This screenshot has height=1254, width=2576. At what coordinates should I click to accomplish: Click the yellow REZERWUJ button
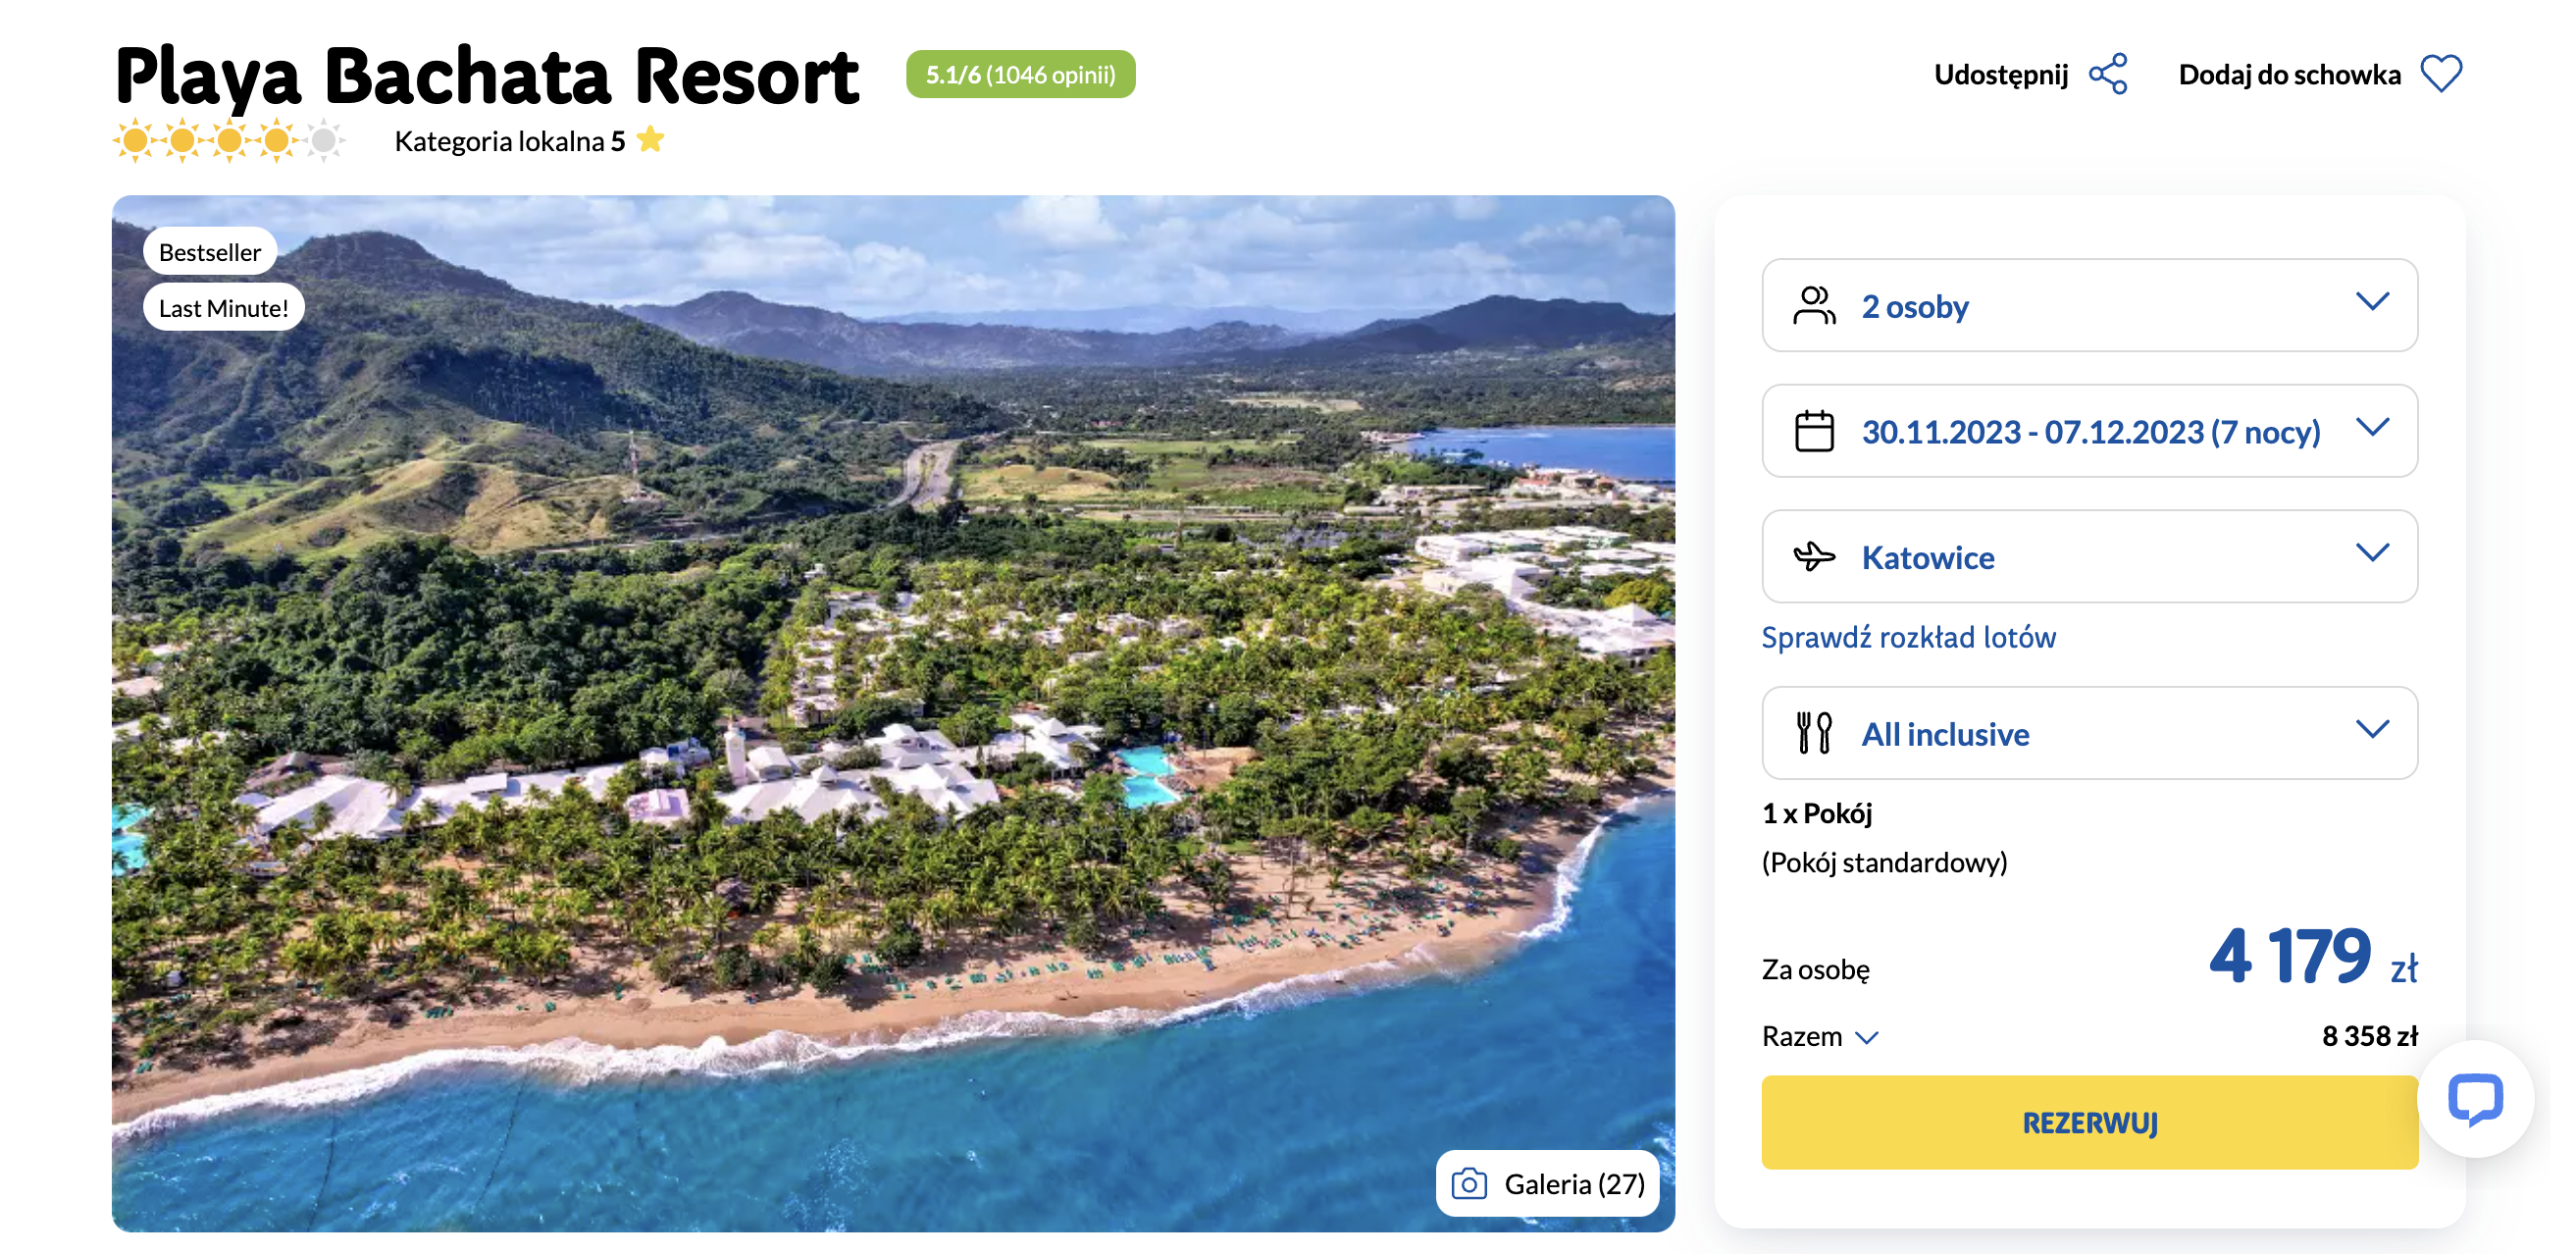(2088, 1121)
